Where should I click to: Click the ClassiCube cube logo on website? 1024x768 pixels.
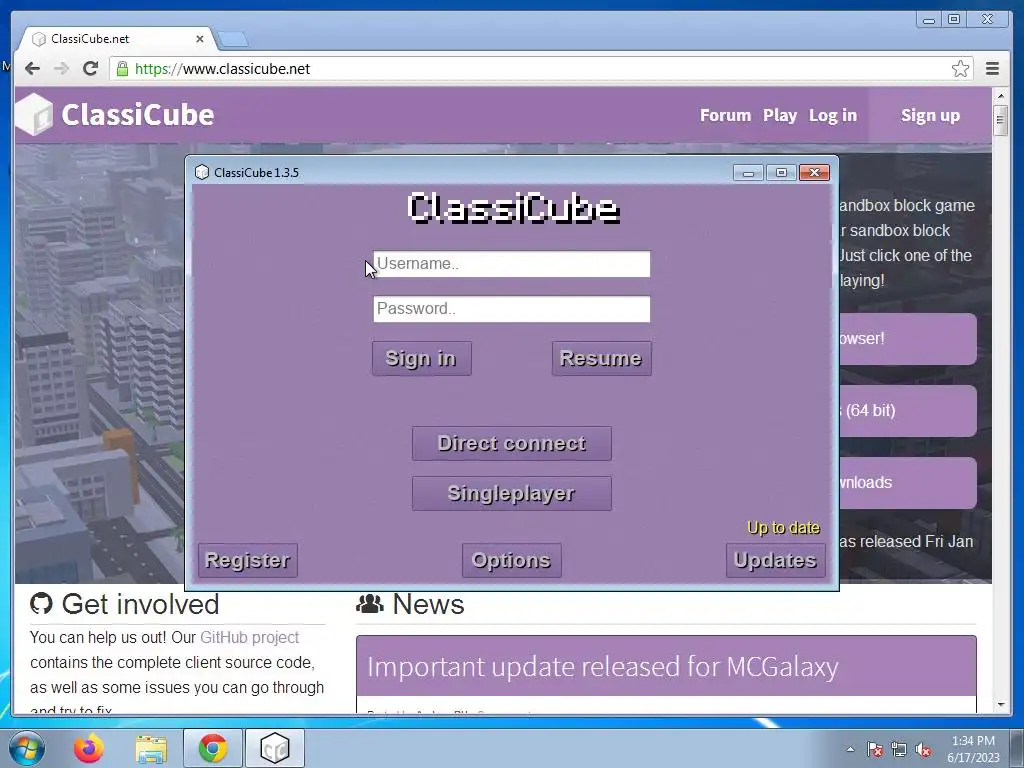[34, 115]
